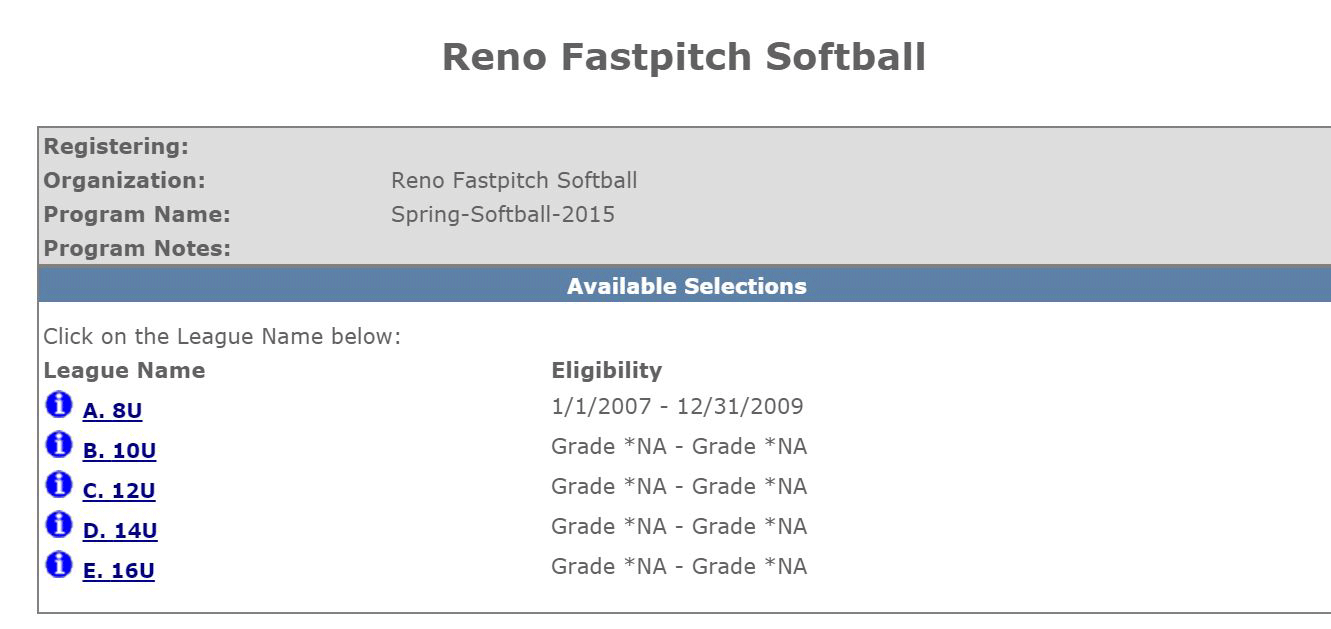Choose the B. 10U league link
1331x629 pixels.
click(119, 451)
